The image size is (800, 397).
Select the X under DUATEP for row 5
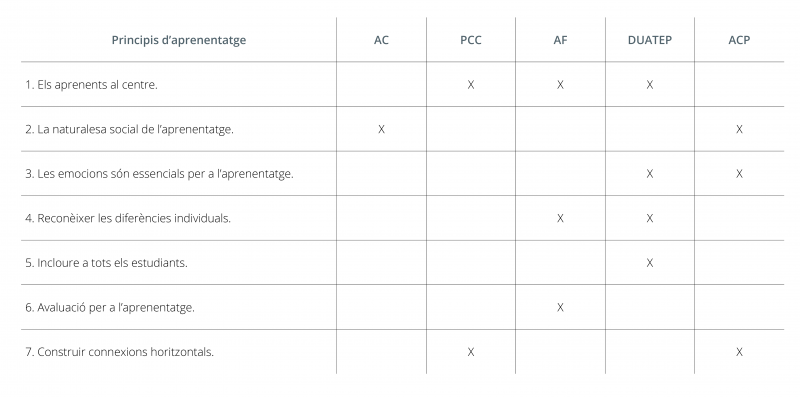(649, 263)
